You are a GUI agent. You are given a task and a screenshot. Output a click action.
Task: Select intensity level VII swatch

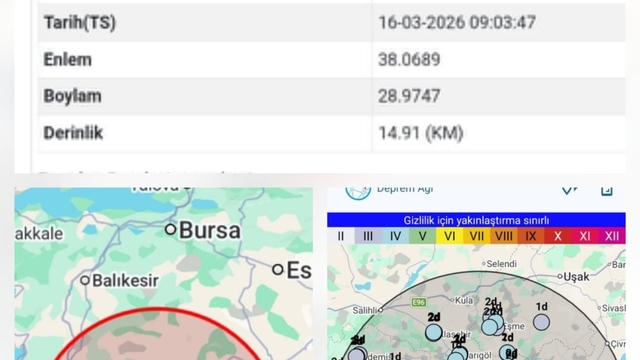476,236
